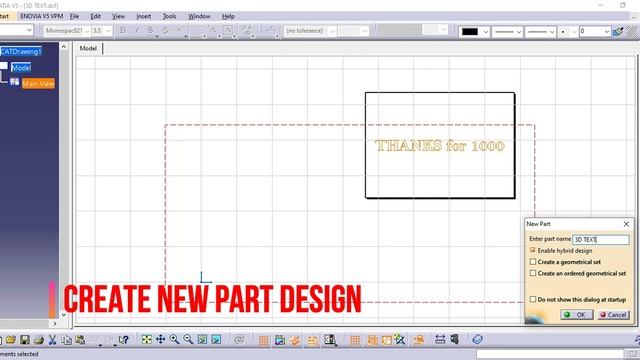Open the ENOVIA V5 VPM menu
Screen dimensions: 640x360
[x=42, y=16]
